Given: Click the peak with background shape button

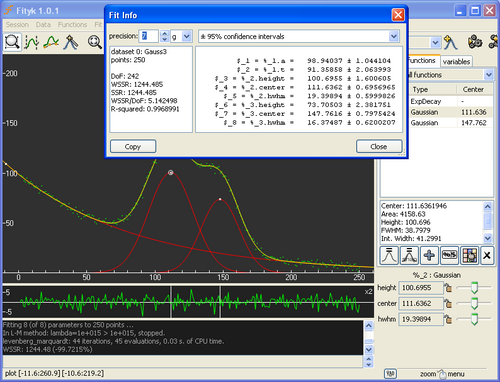Looking at the screenshot, I should [409, 256].
